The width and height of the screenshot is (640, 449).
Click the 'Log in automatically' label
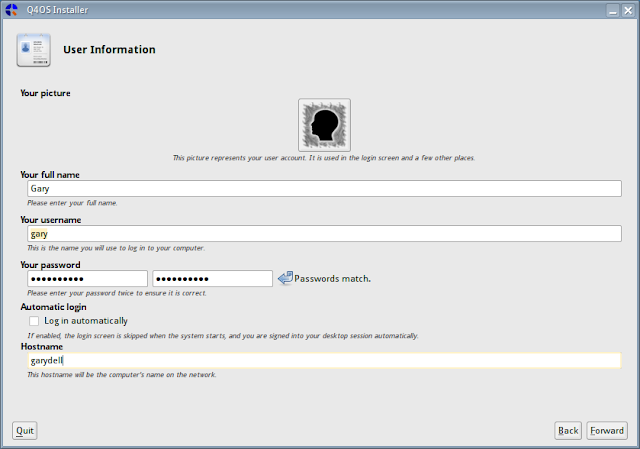(86, 321)
